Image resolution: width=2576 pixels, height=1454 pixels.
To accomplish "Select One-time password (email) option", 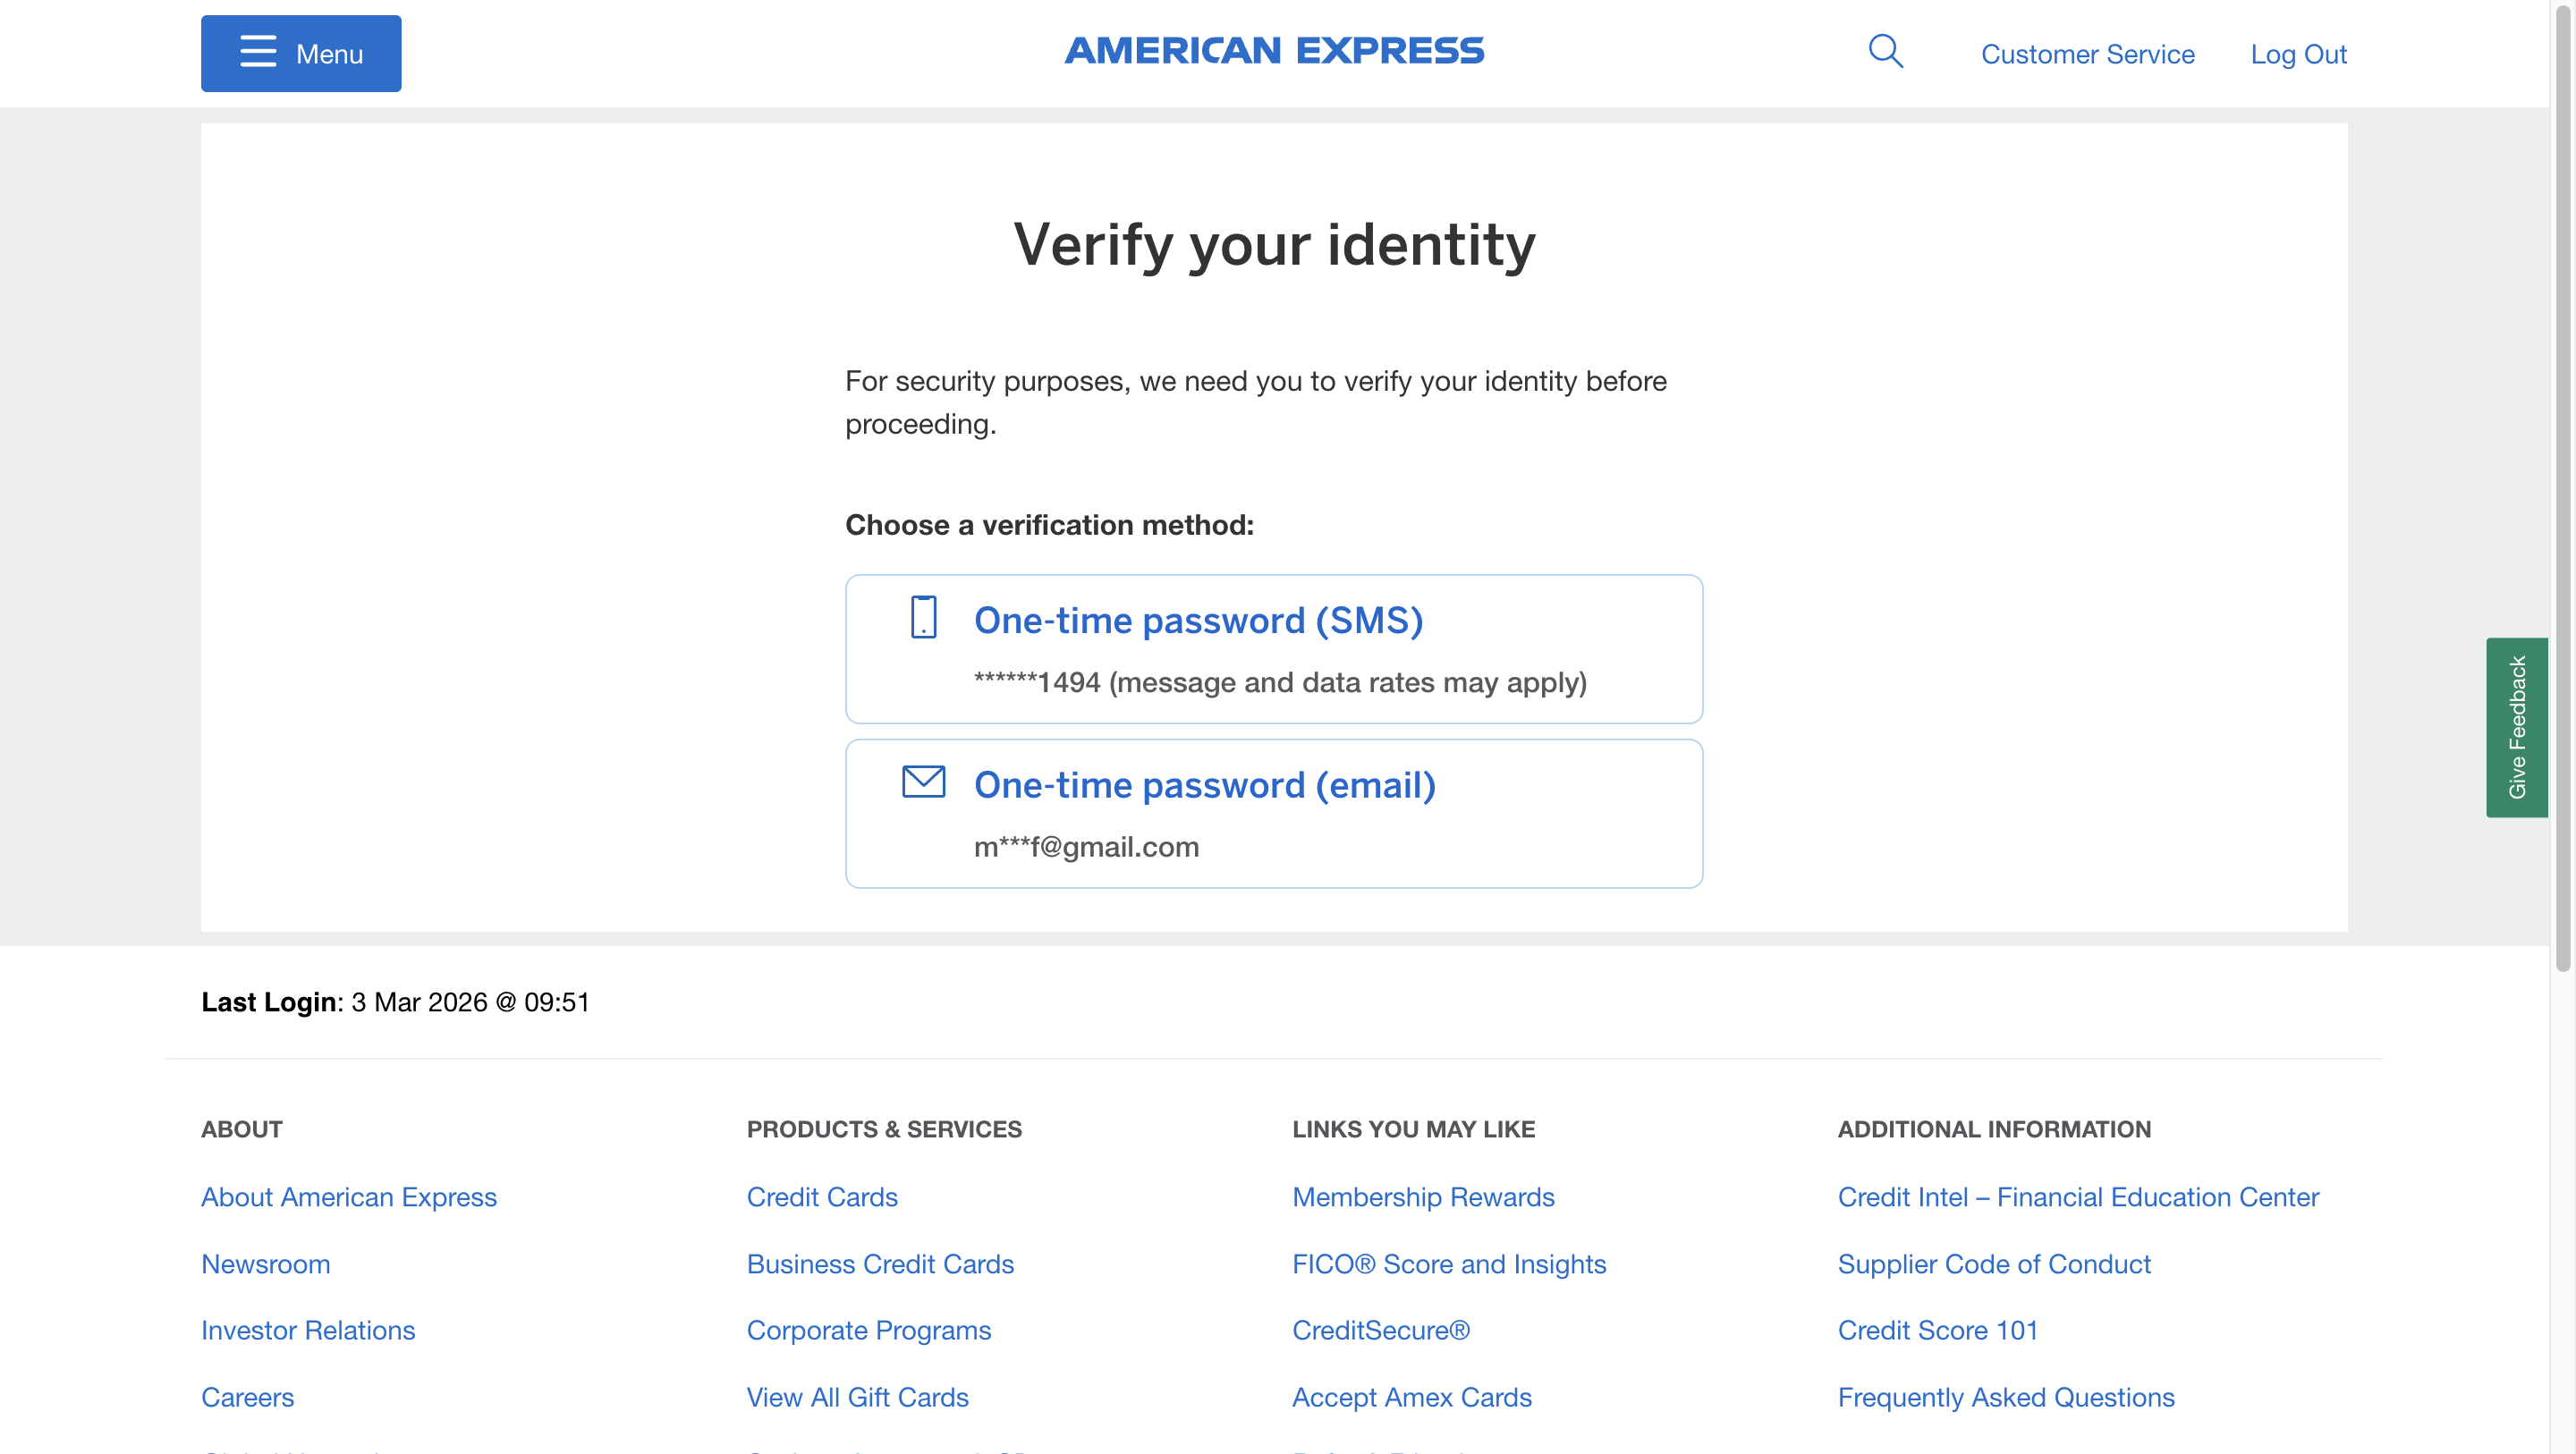I will click(1204, 786).
